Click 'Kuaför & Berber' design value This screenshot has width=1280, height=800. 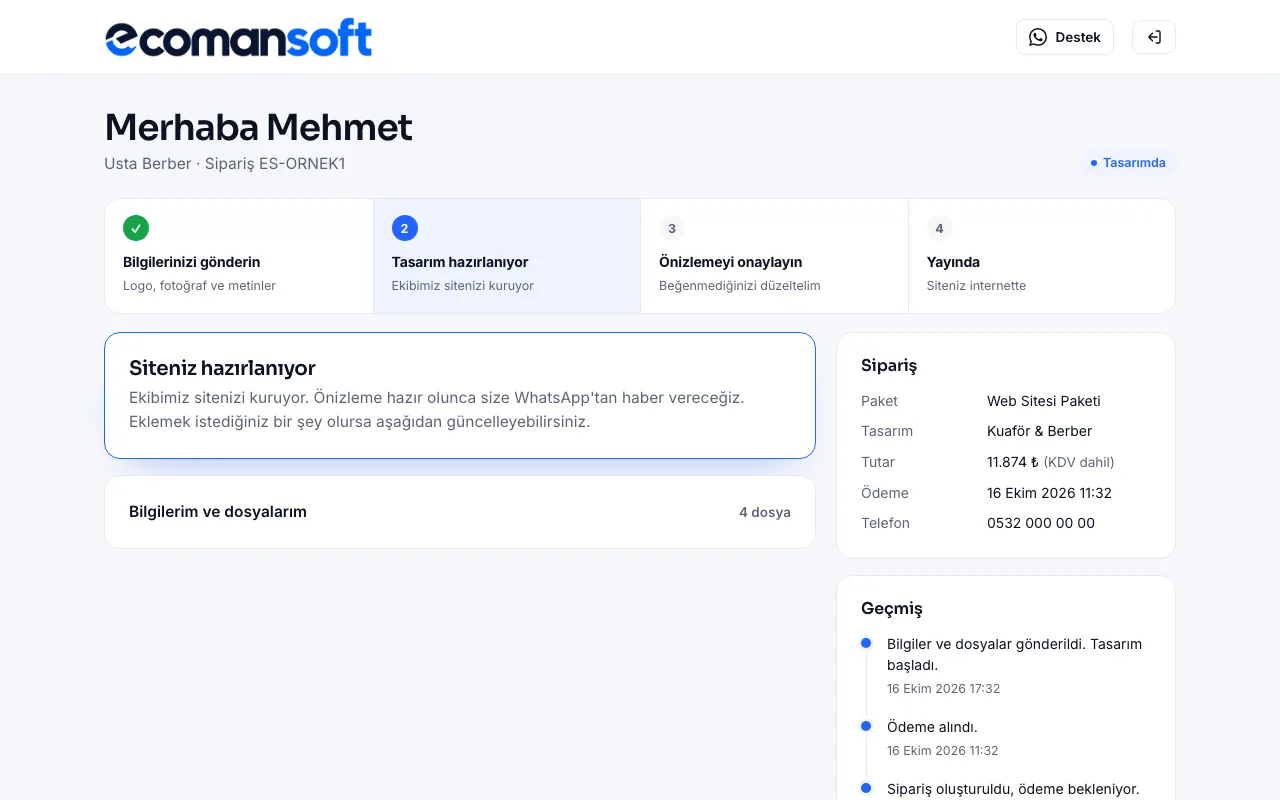pyautogui.click(x=1039, y=431)
